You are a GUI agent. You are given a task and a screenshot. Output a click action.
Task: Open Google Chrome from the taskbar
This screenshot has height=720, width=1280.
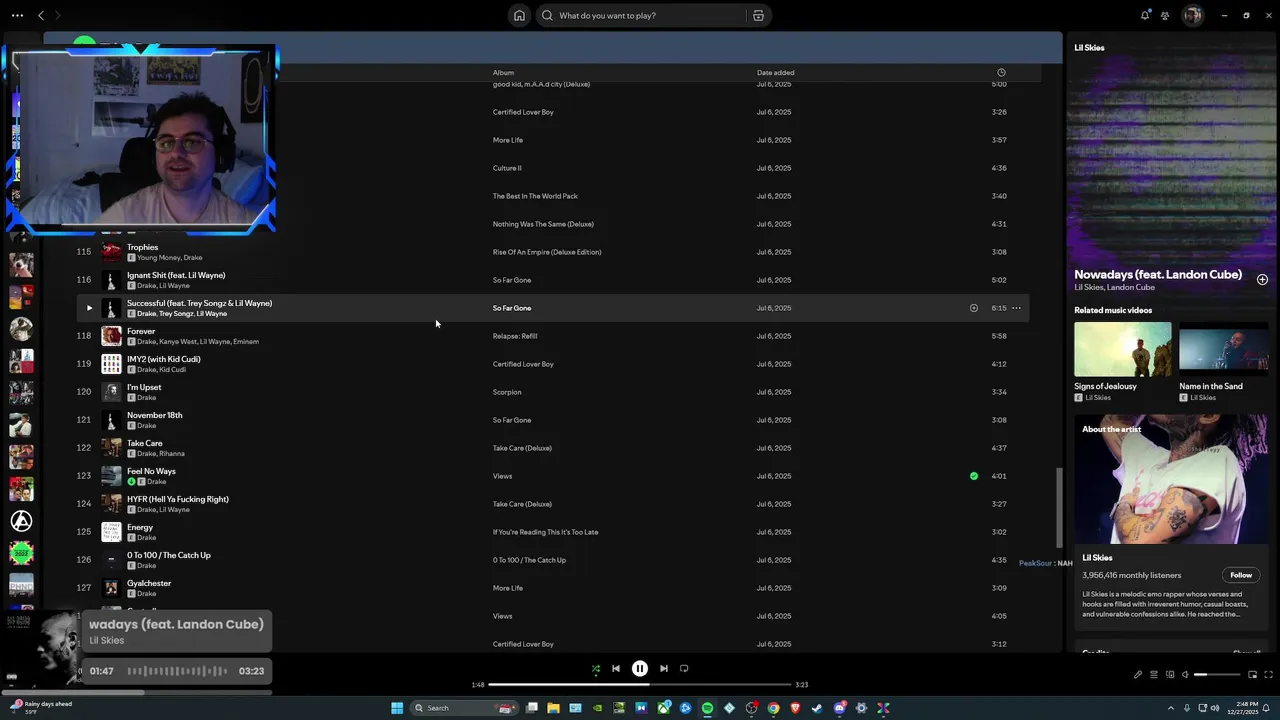pos(773,708)
